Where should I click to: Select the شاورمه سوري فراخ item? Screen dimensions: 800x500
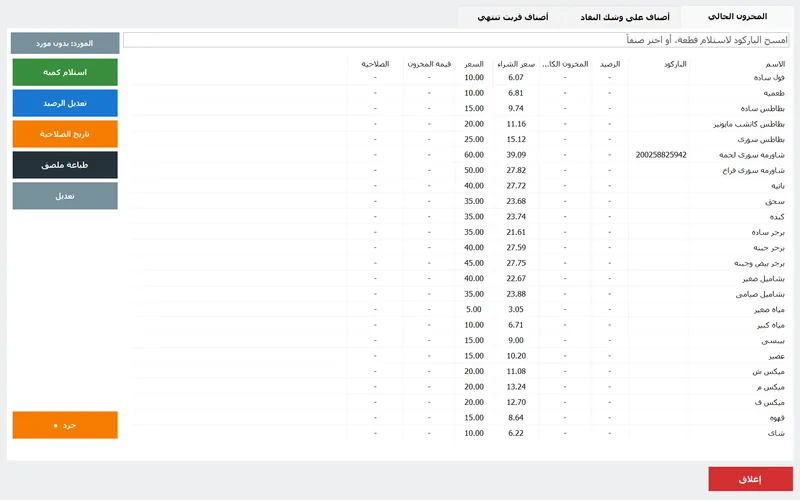[753, 170]
